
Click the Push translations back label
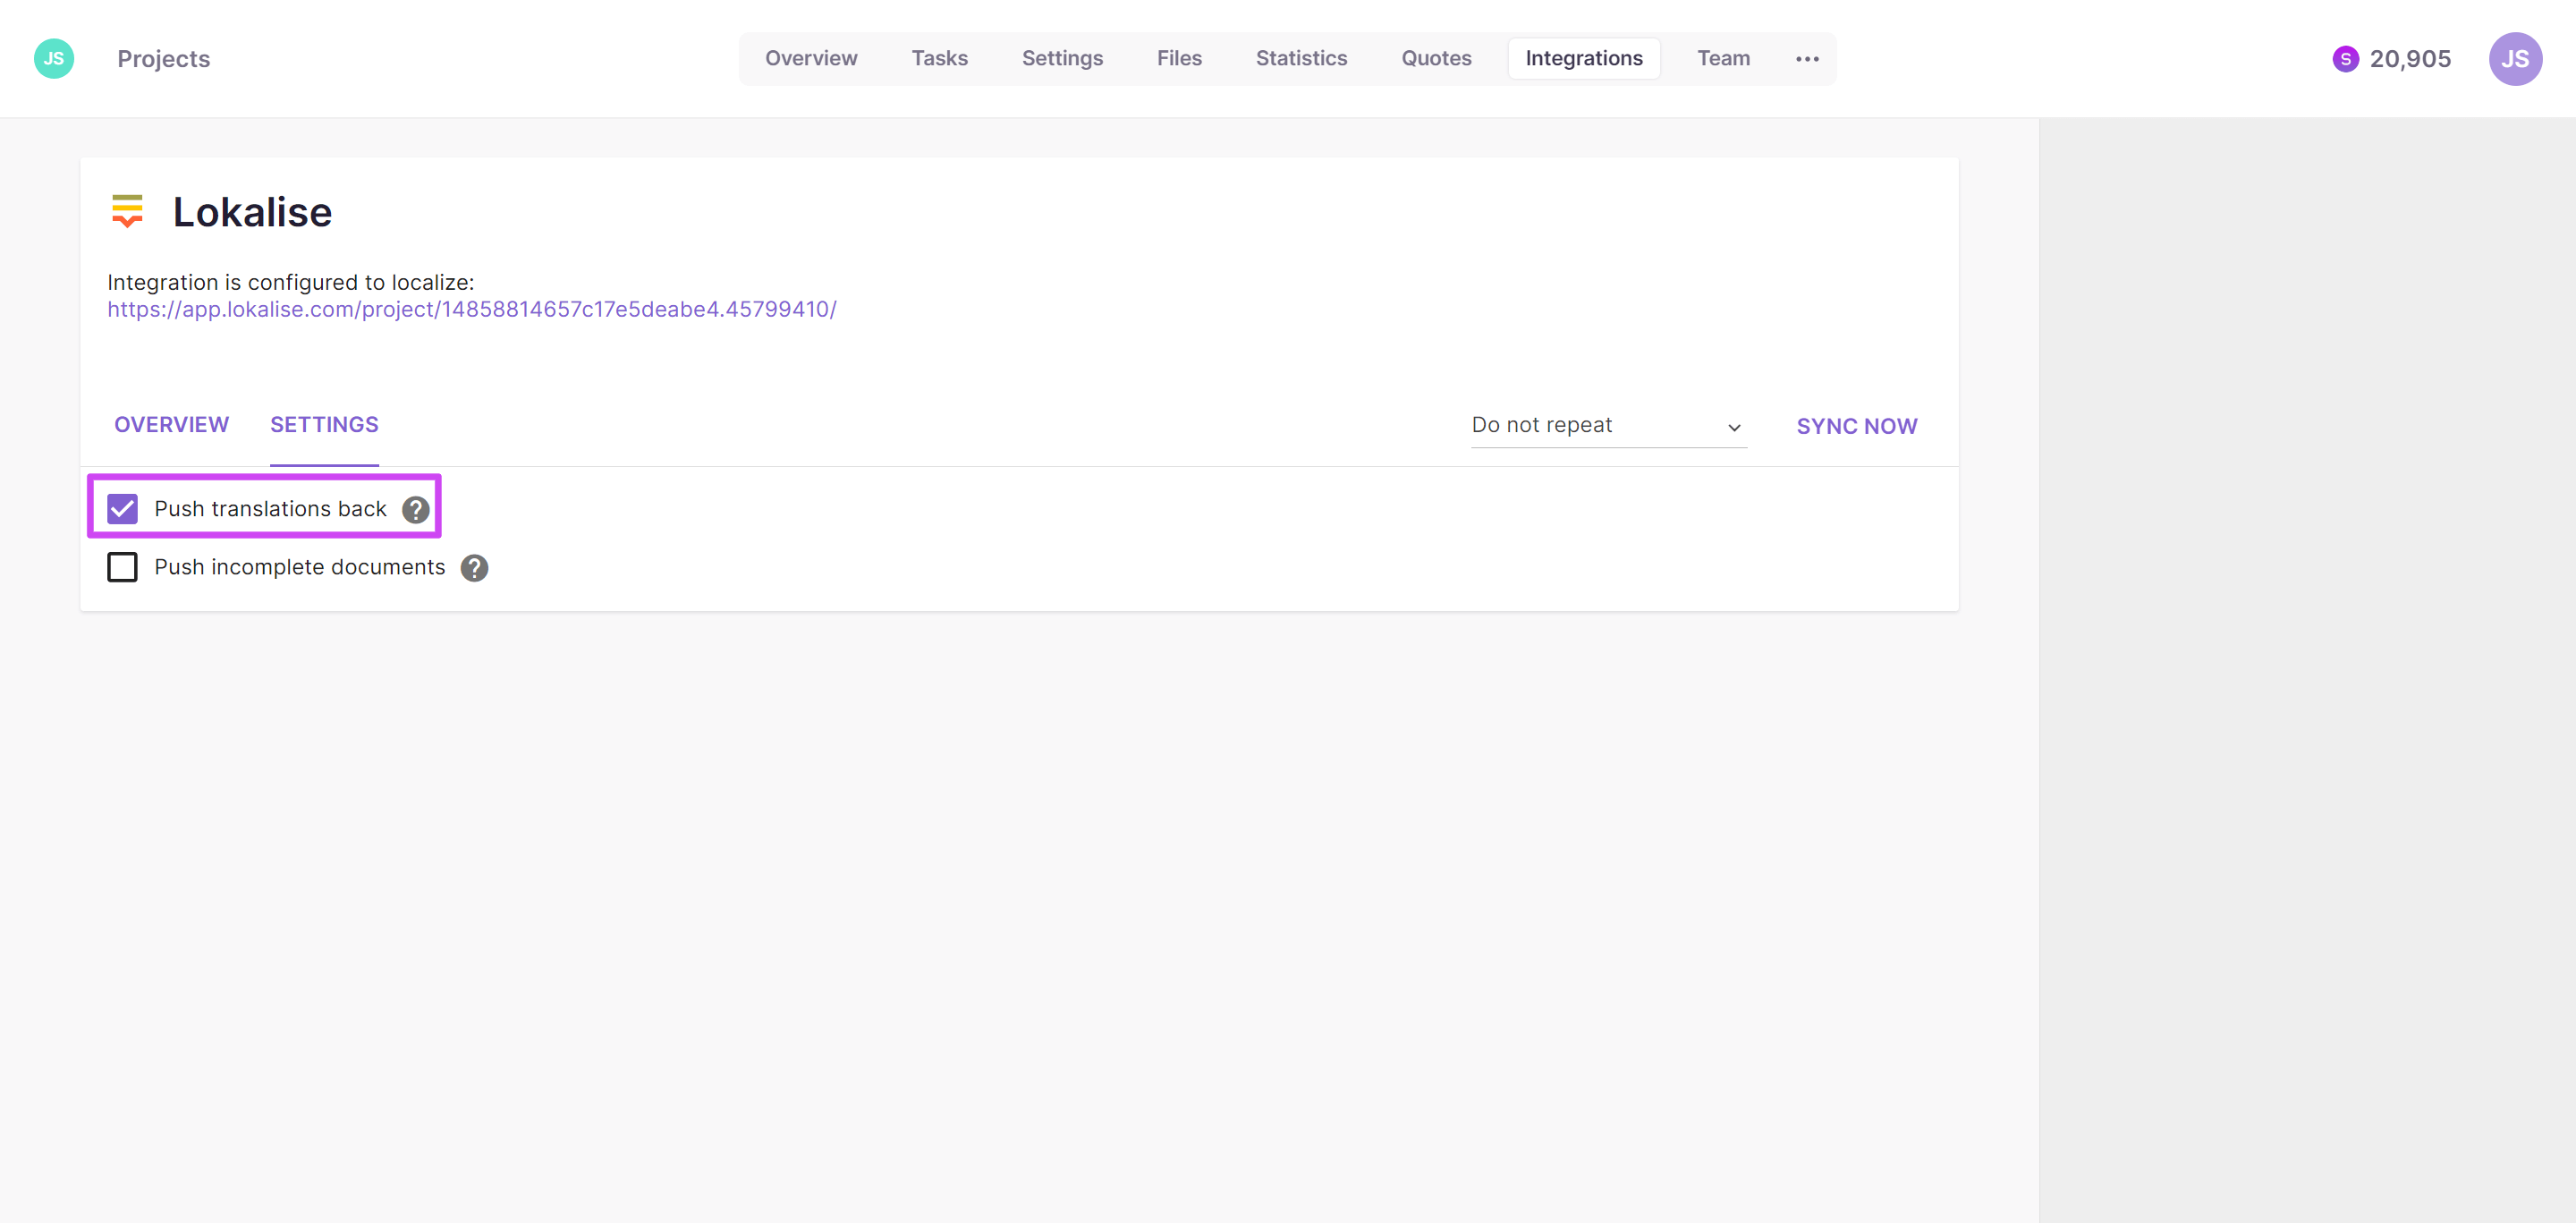click(270, 509)
